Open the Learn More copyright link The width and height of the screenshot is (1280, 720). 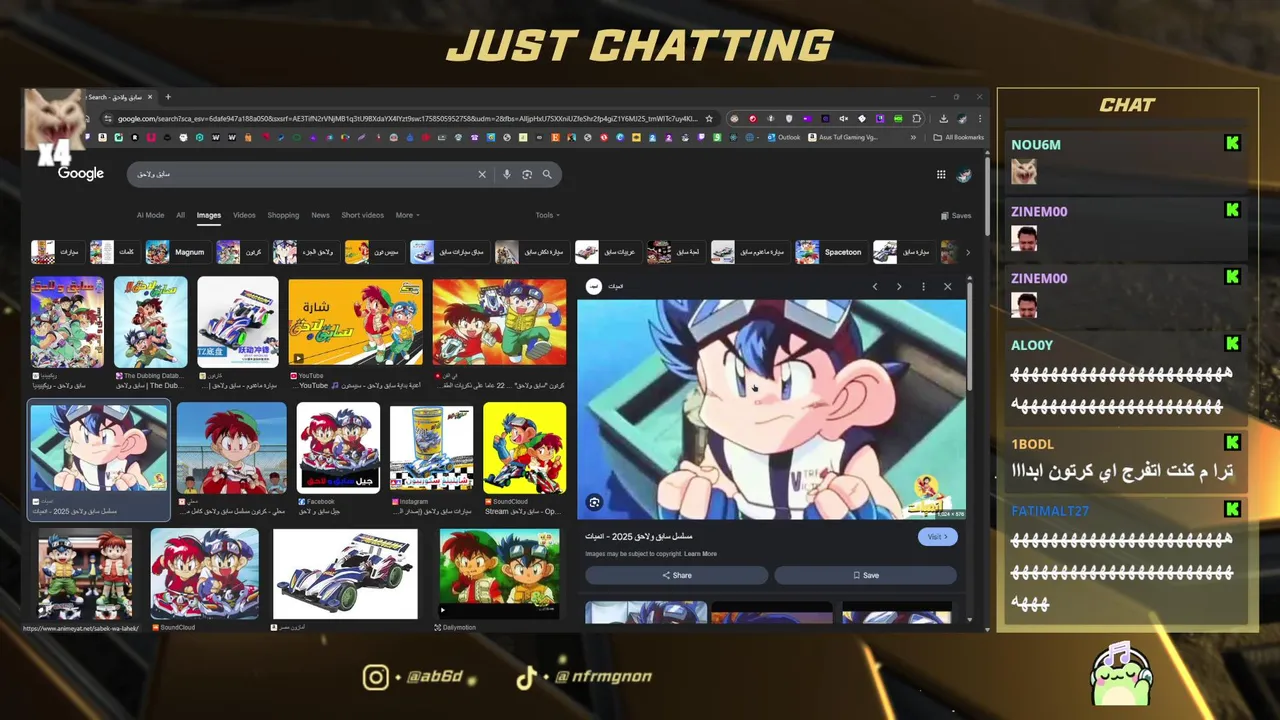point(700,553)
